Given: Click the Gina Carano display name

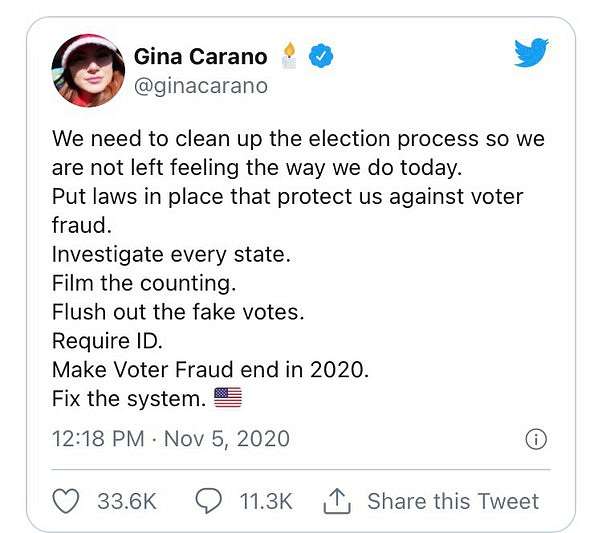Looking at the screenshot, I should pos(200,56).
